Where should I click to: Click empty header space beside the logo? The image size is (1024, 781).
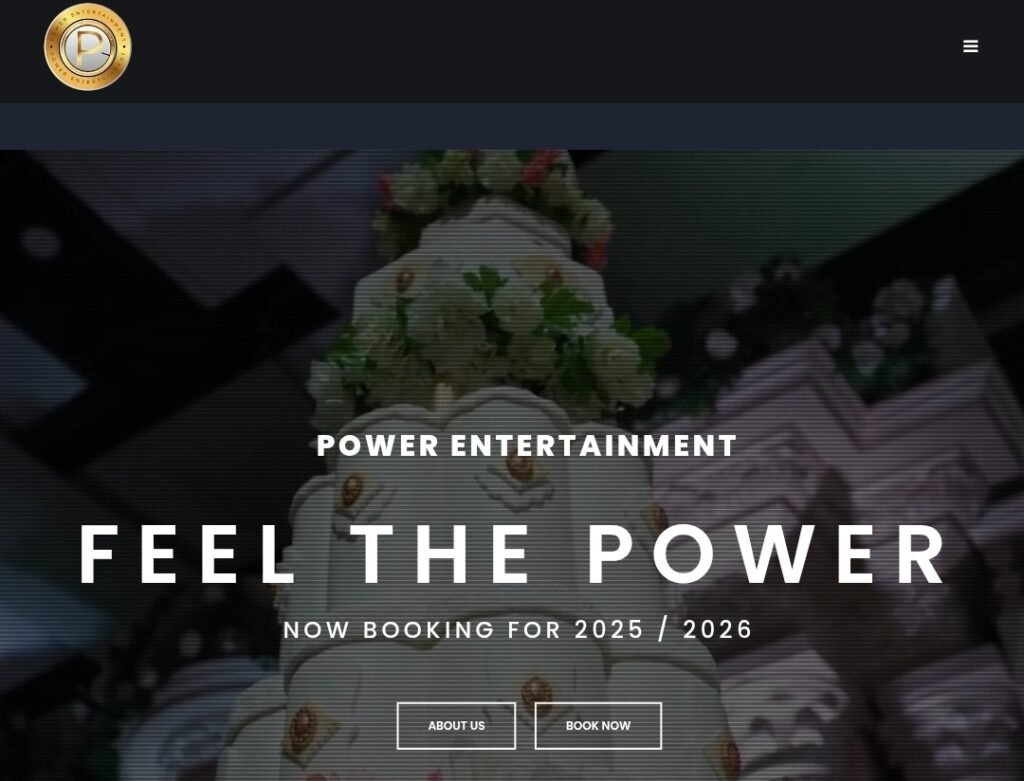point(522,49)
